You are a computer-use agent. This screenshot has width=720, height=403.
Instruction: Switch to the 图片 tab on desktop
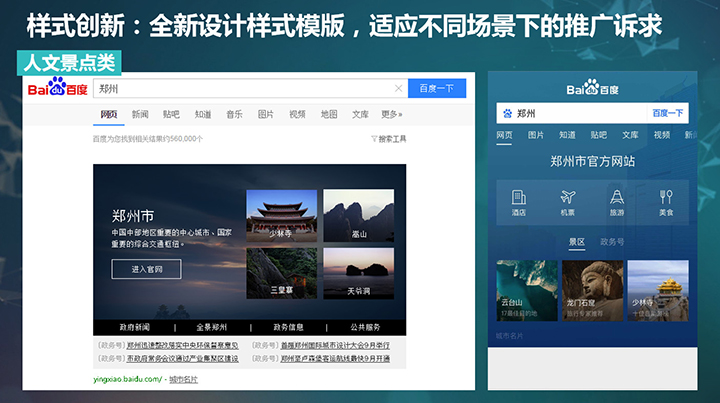[265, 114]
